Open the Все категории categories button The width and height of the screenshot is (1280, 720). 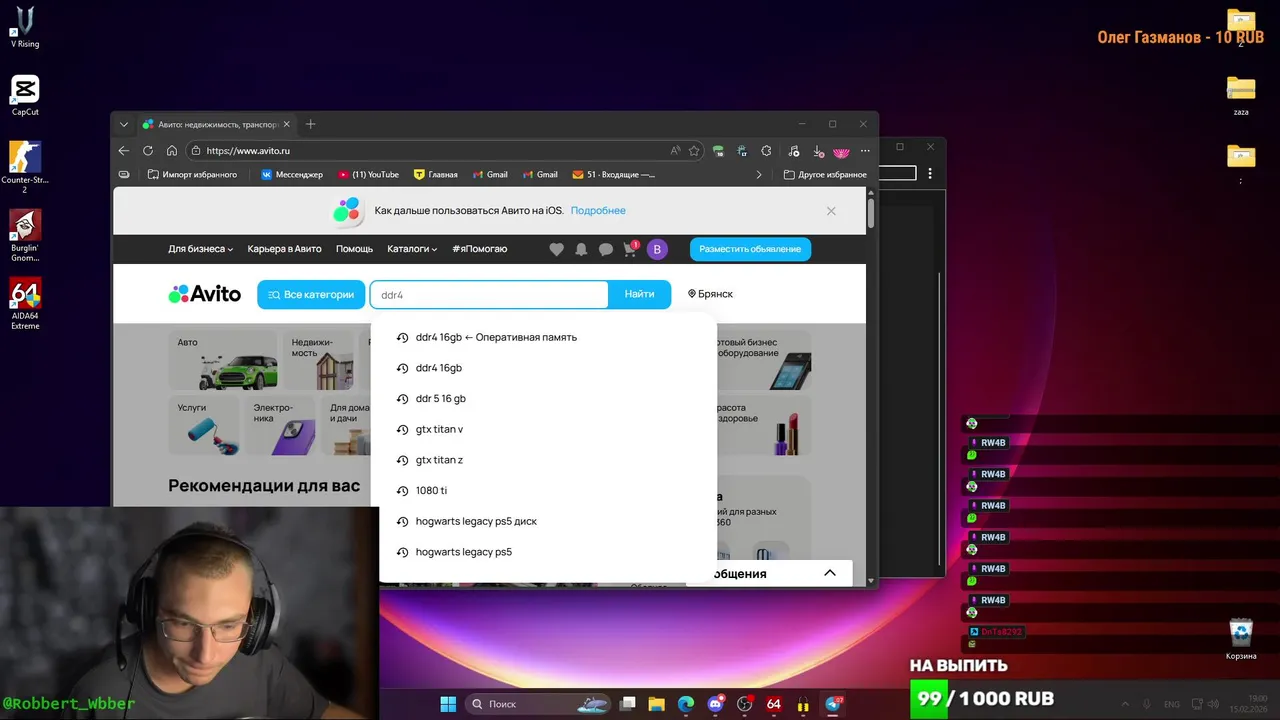(x=311, y=294)
